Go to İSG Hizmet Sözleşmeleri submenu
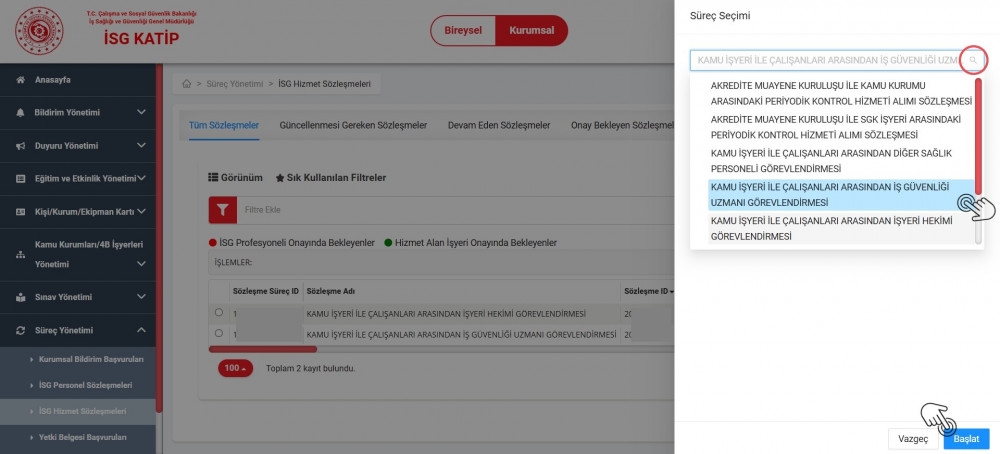 [x=82, y=411]
